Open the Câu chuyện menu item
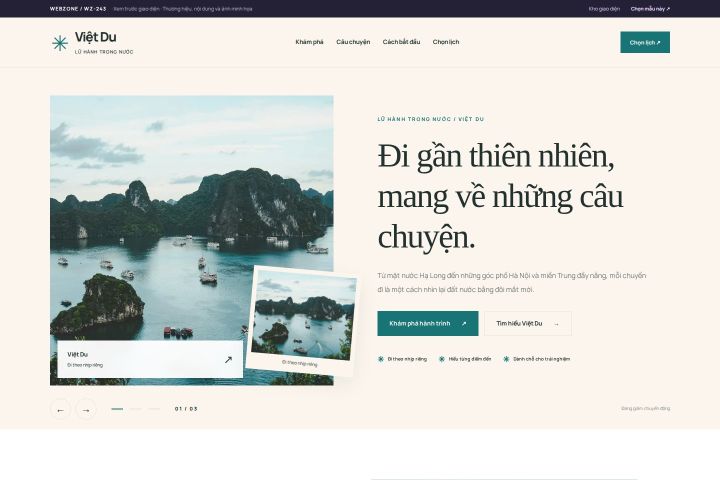 [x=353, y=42]
